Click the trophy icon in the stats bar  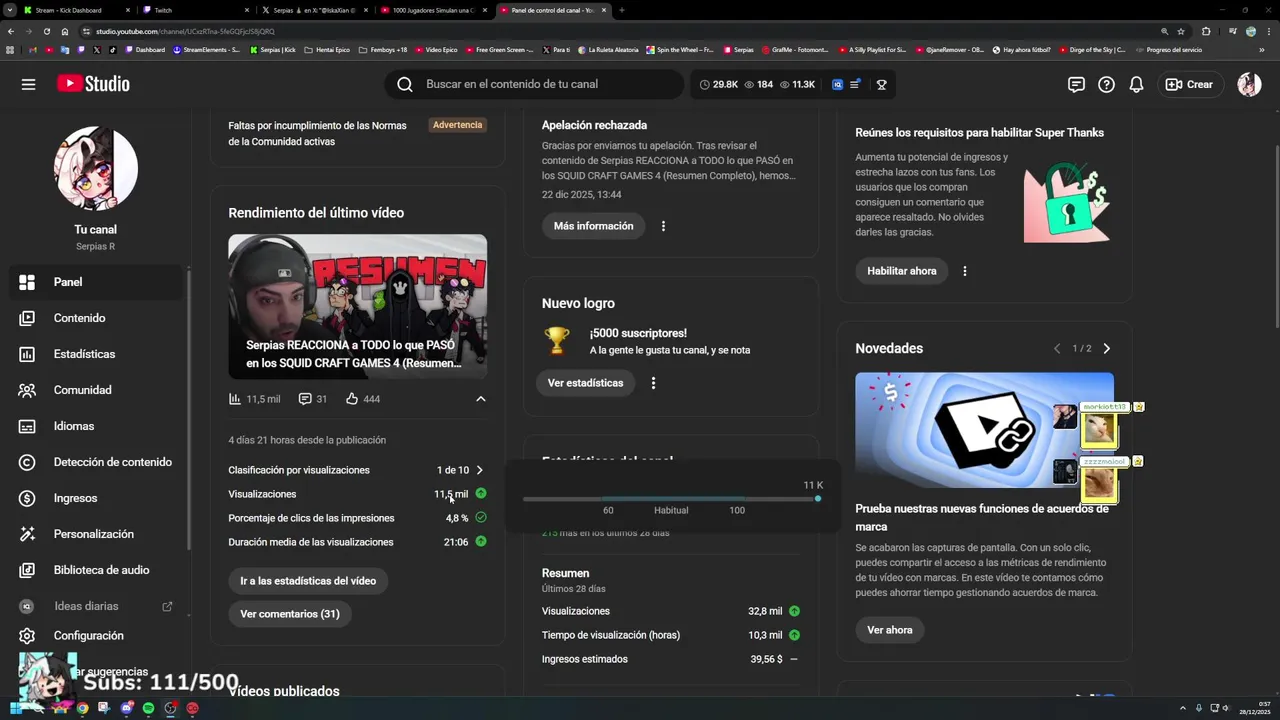click(882, 85)
